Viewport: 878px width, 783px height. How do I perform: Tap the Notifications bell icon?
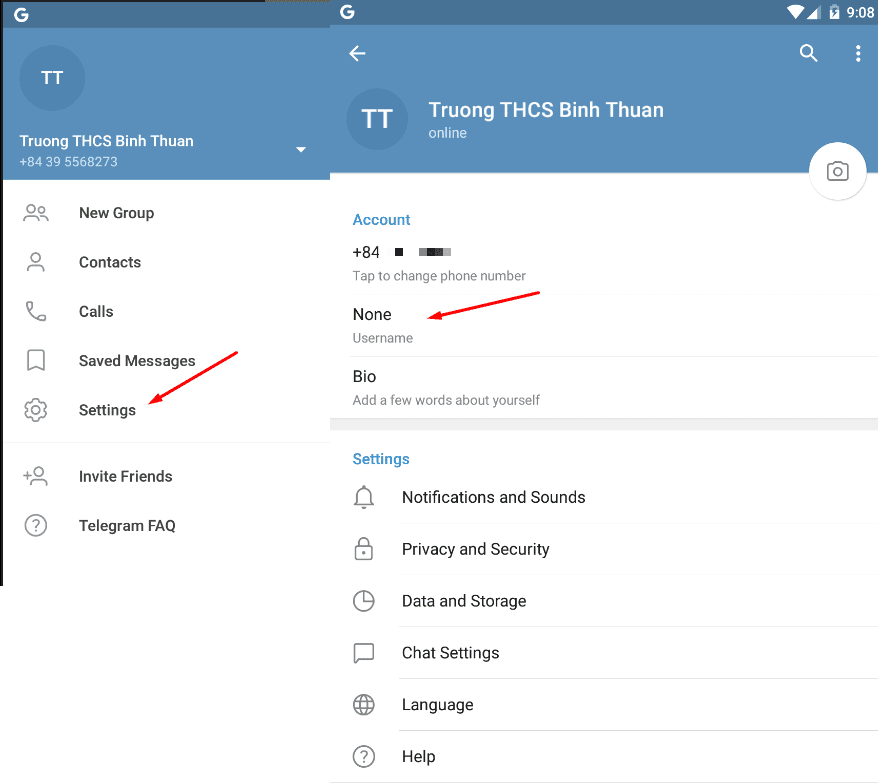click(364, 497)
